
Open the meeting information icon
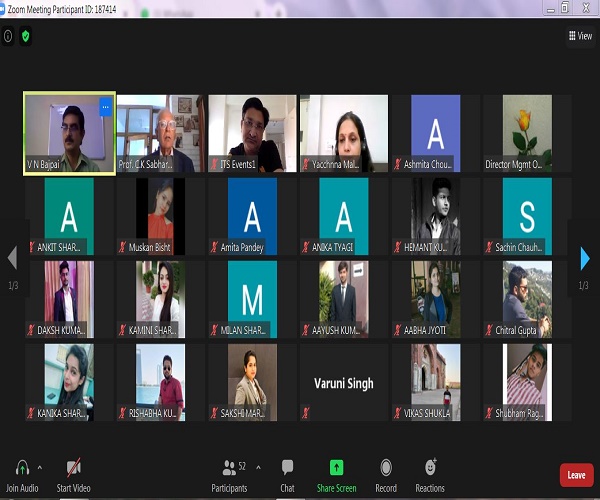tap(9, 36)
